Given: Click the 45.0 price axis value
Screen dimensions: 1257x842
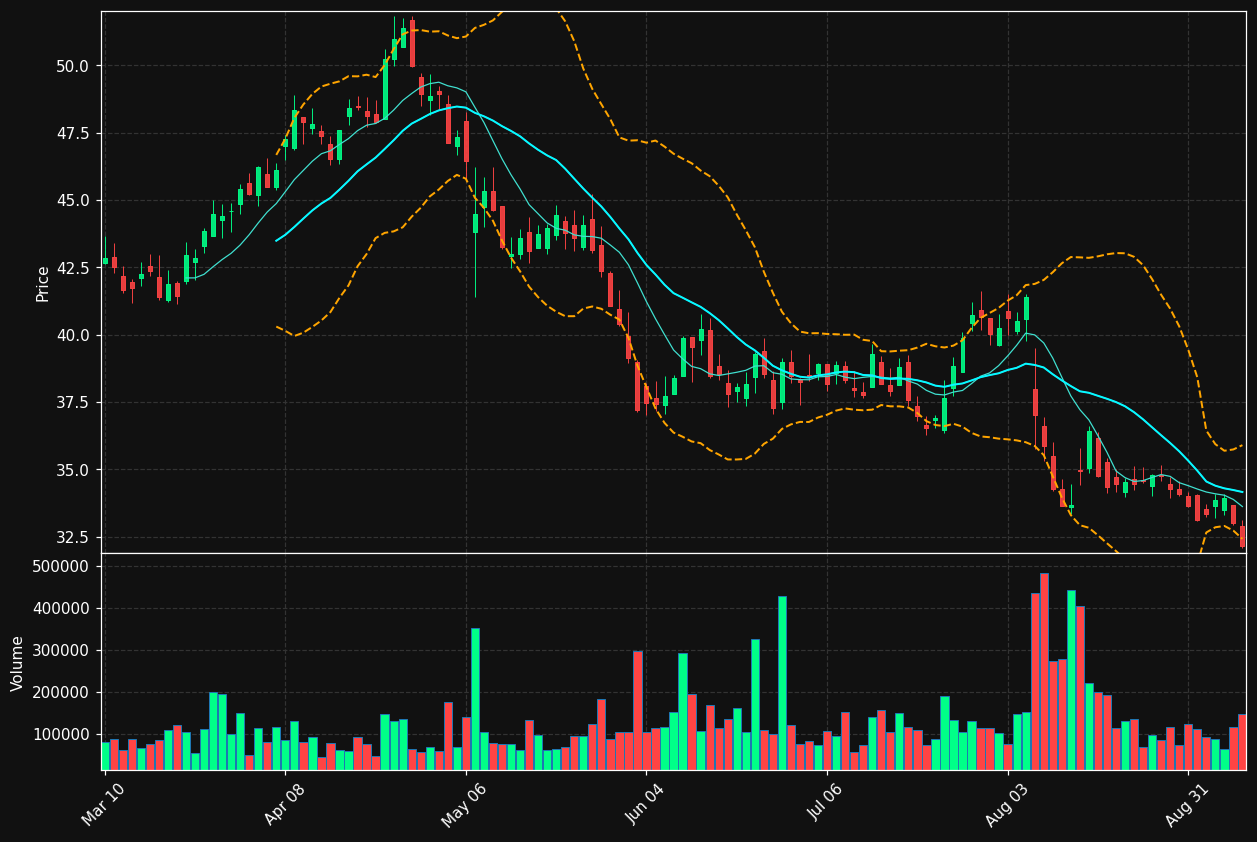Looking at the screenshot, I should 73,200.
